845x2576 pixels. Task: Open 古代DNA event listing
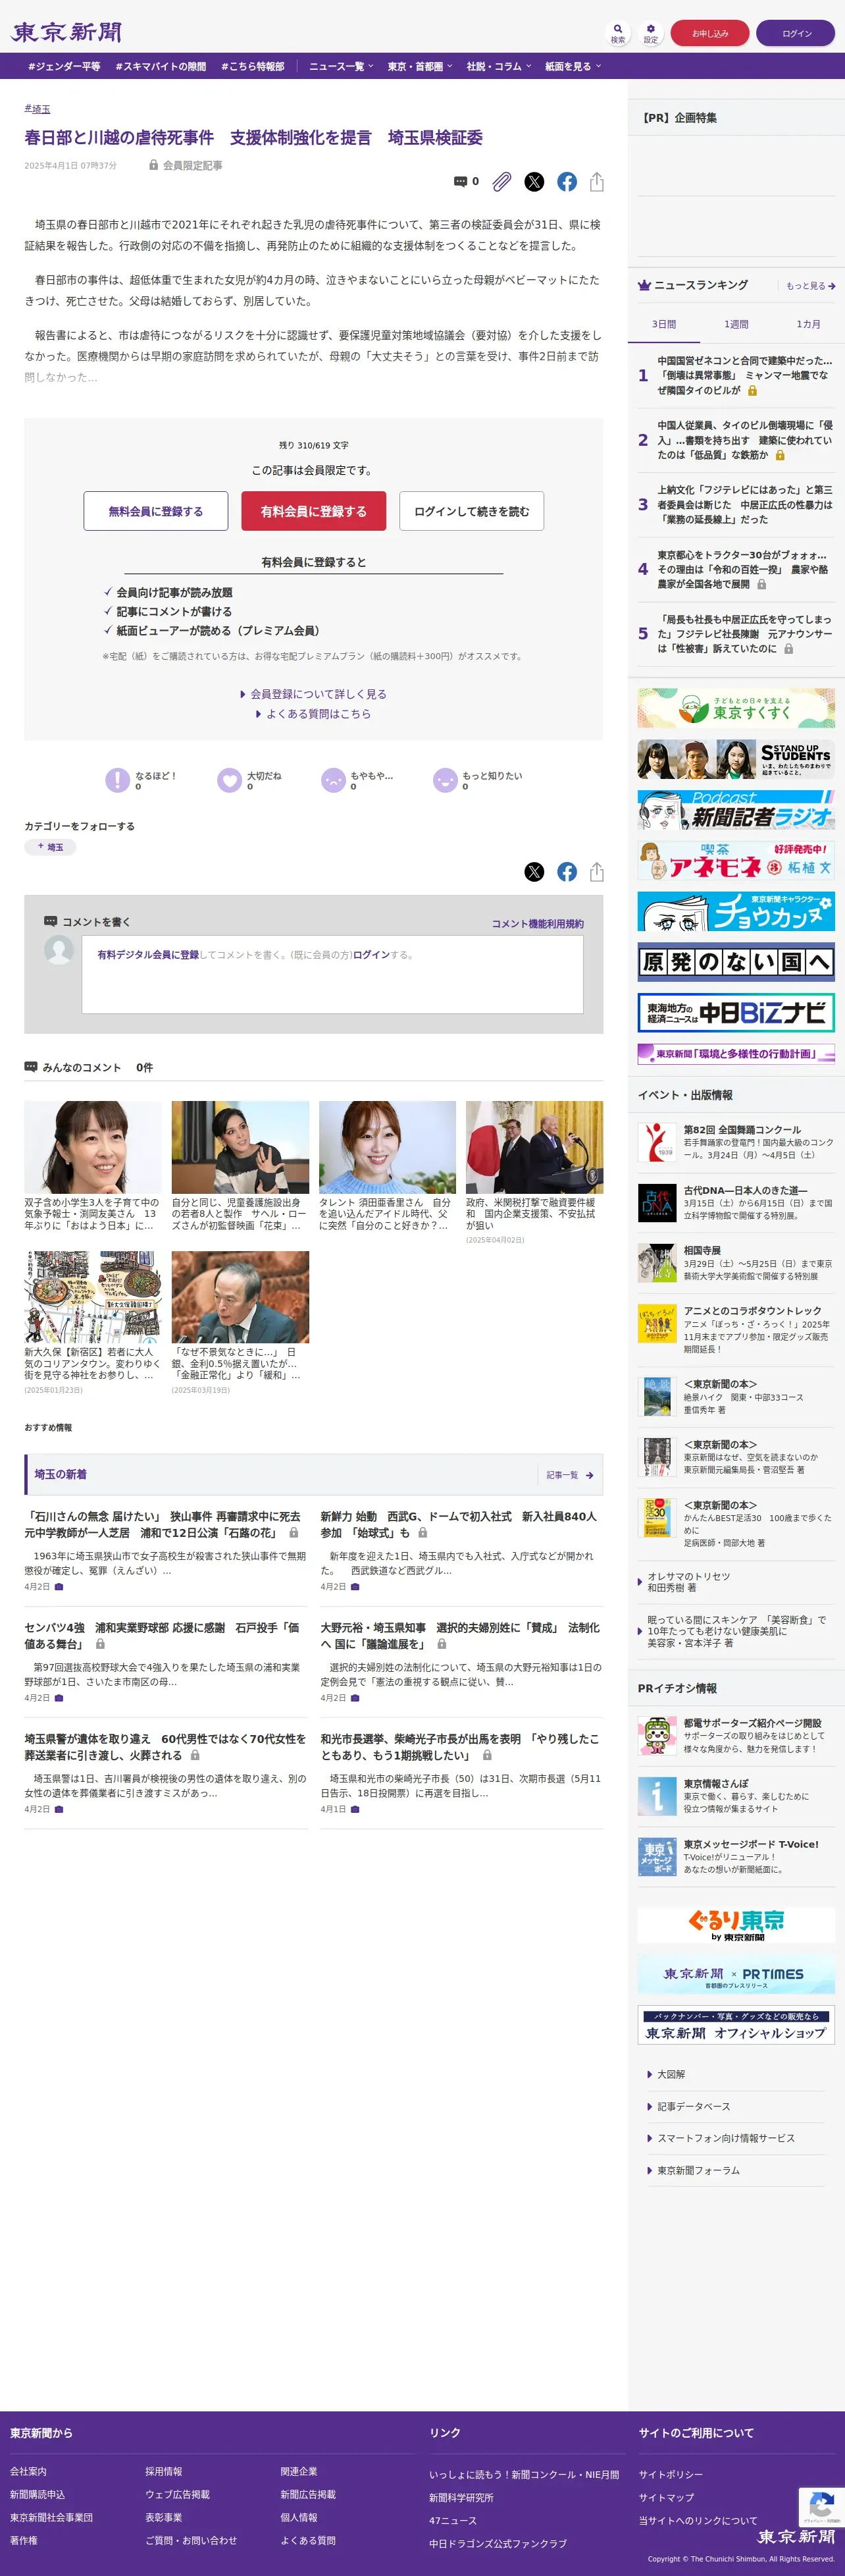point(736,1203)
